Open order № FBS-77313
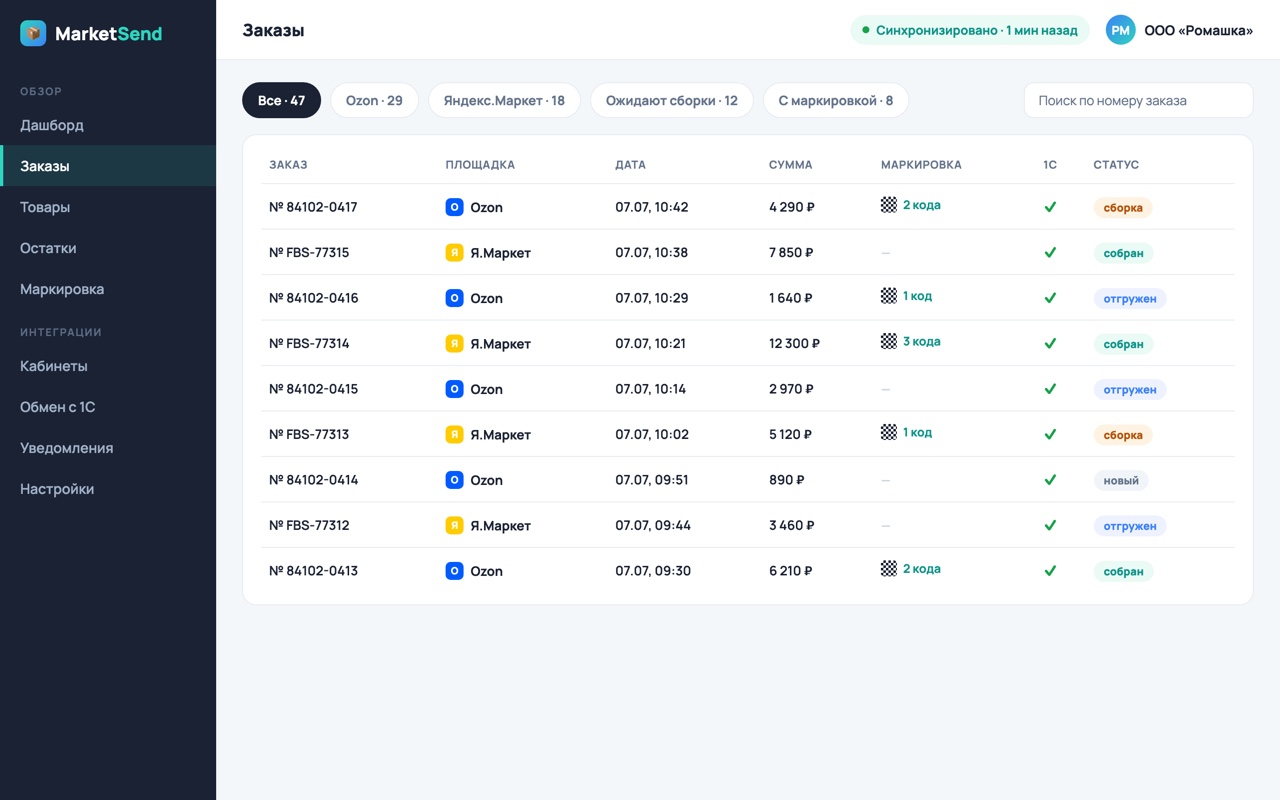 [309, 435]
